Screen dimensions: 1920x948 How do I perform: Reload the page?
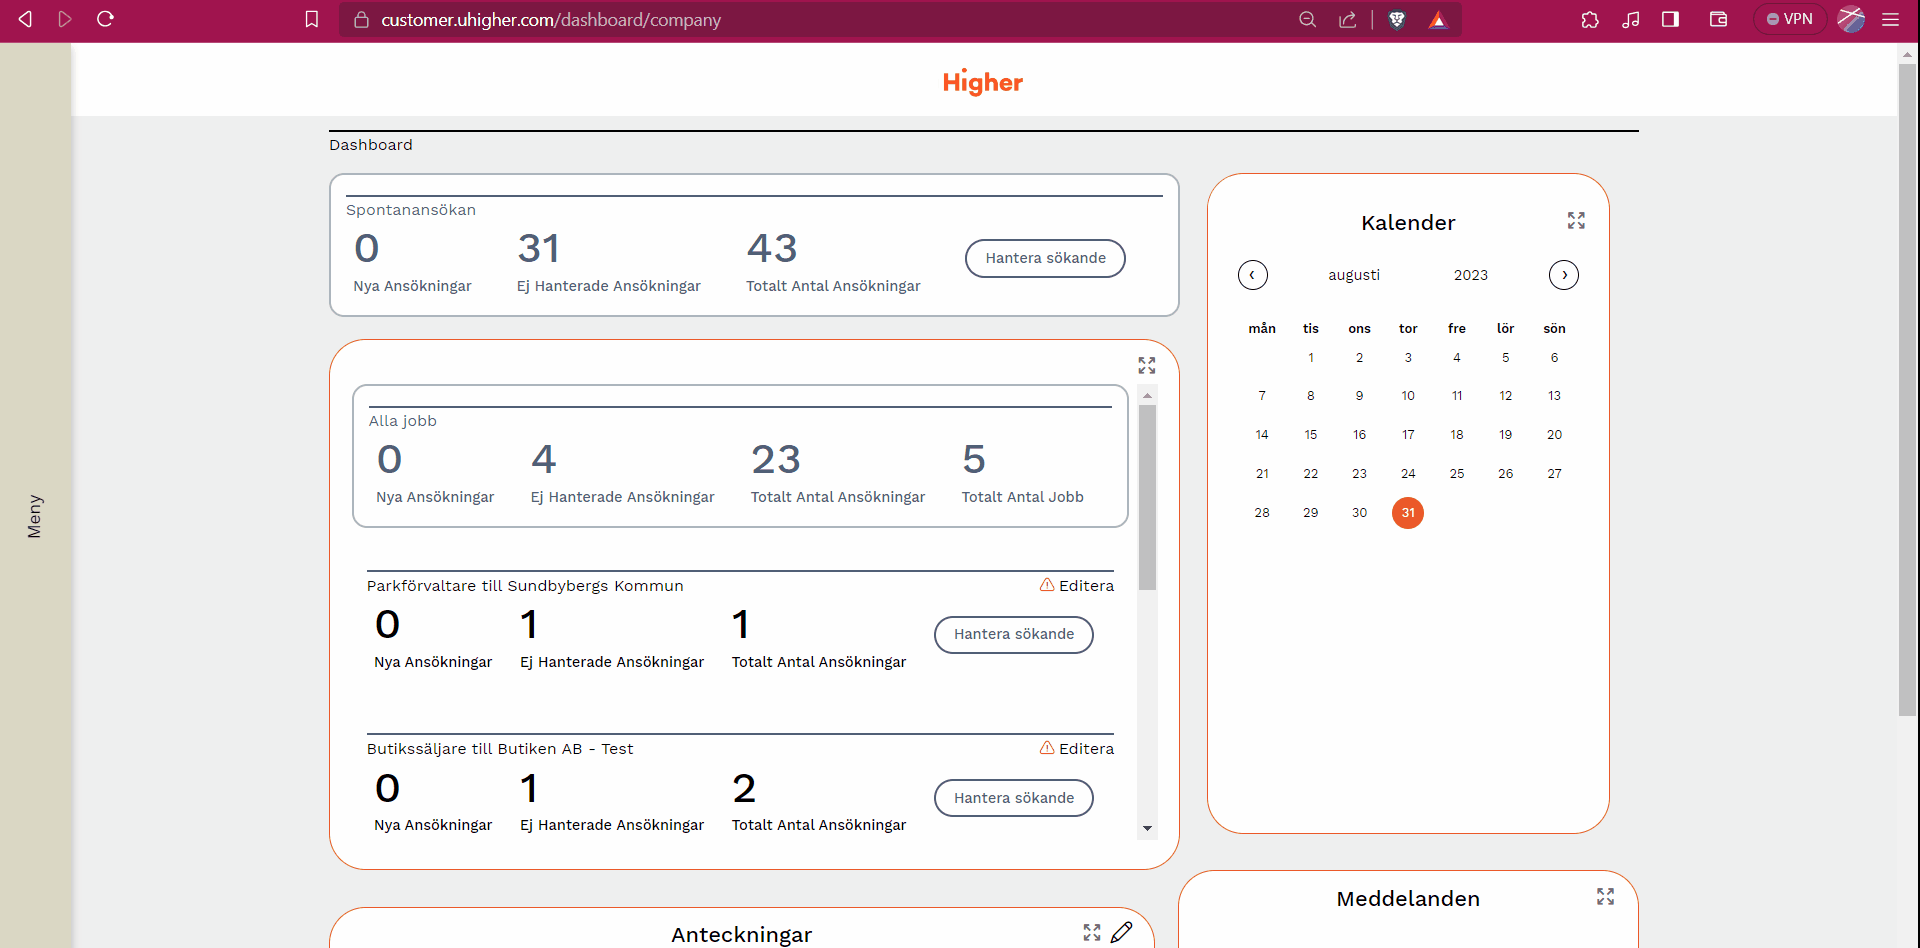[x=105, y=20]
